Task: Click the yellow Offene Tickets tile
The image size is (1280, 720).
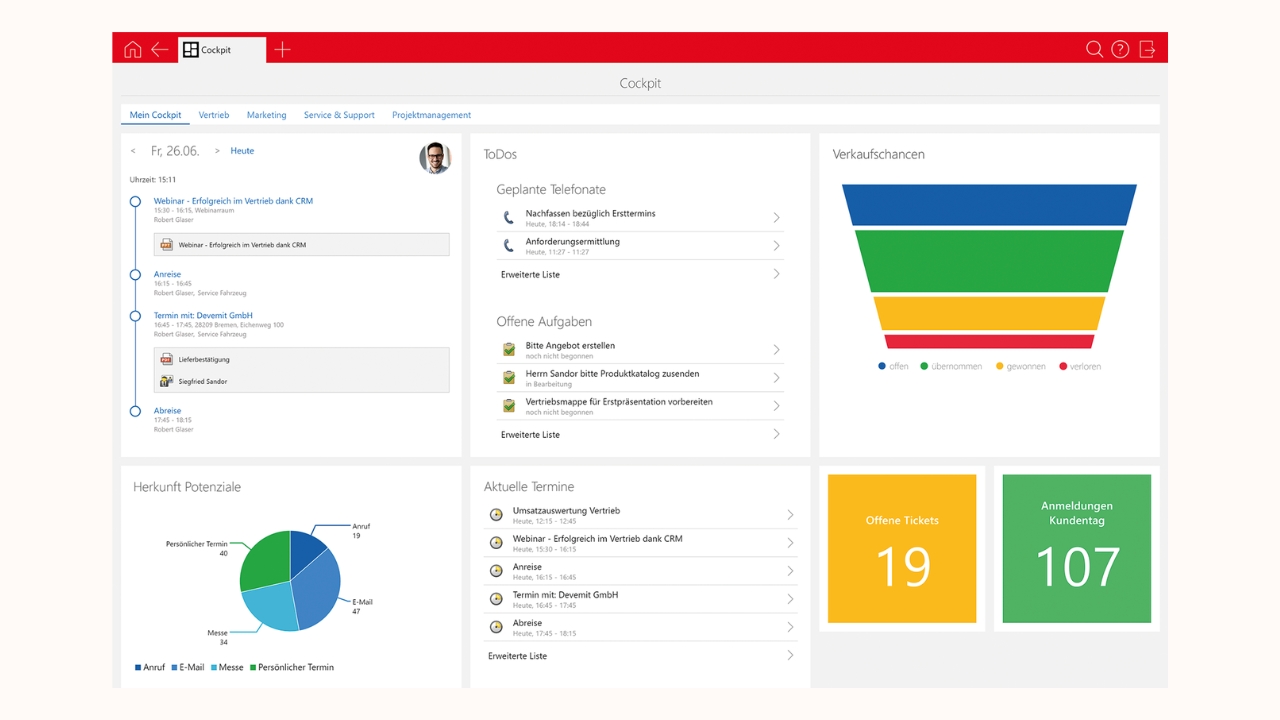Action: pos(902,549)
